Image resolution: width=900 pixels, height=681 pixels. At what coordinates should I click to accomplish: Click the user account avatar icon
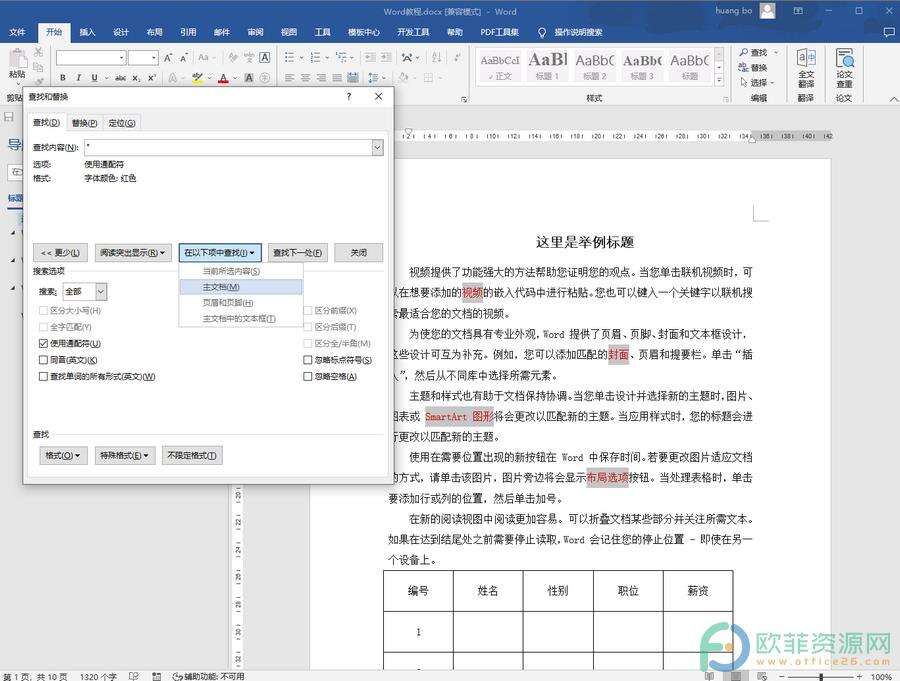point(767,11)
